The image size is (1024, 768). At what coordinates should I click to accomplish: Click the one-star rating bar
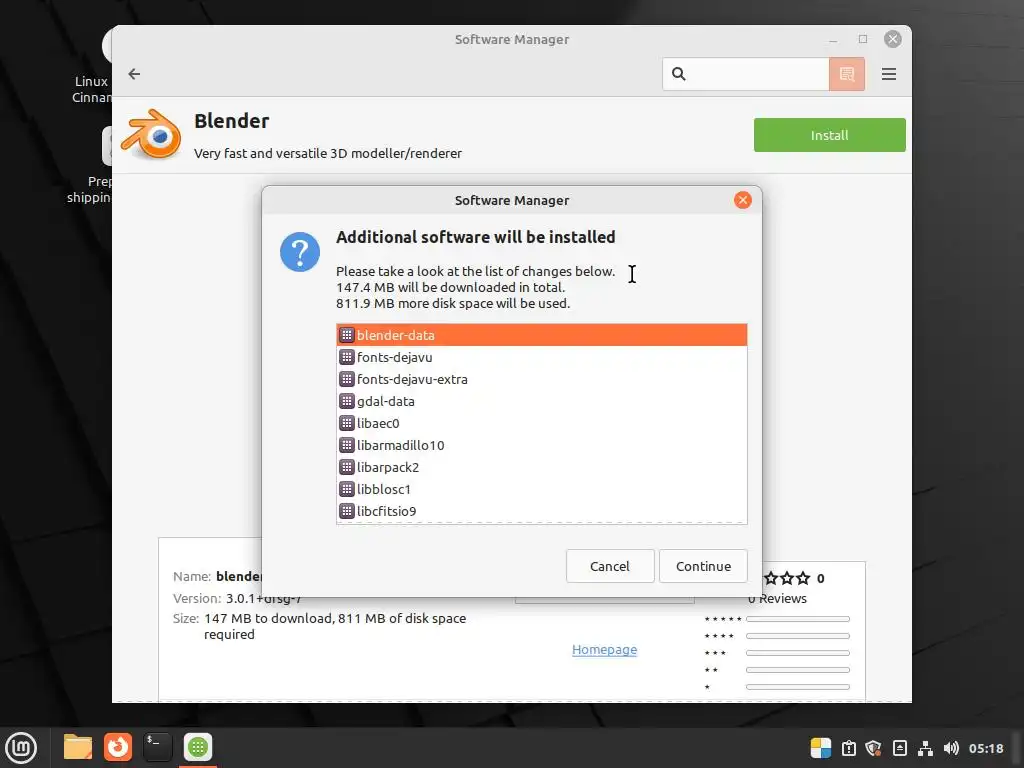pos(797,687)
